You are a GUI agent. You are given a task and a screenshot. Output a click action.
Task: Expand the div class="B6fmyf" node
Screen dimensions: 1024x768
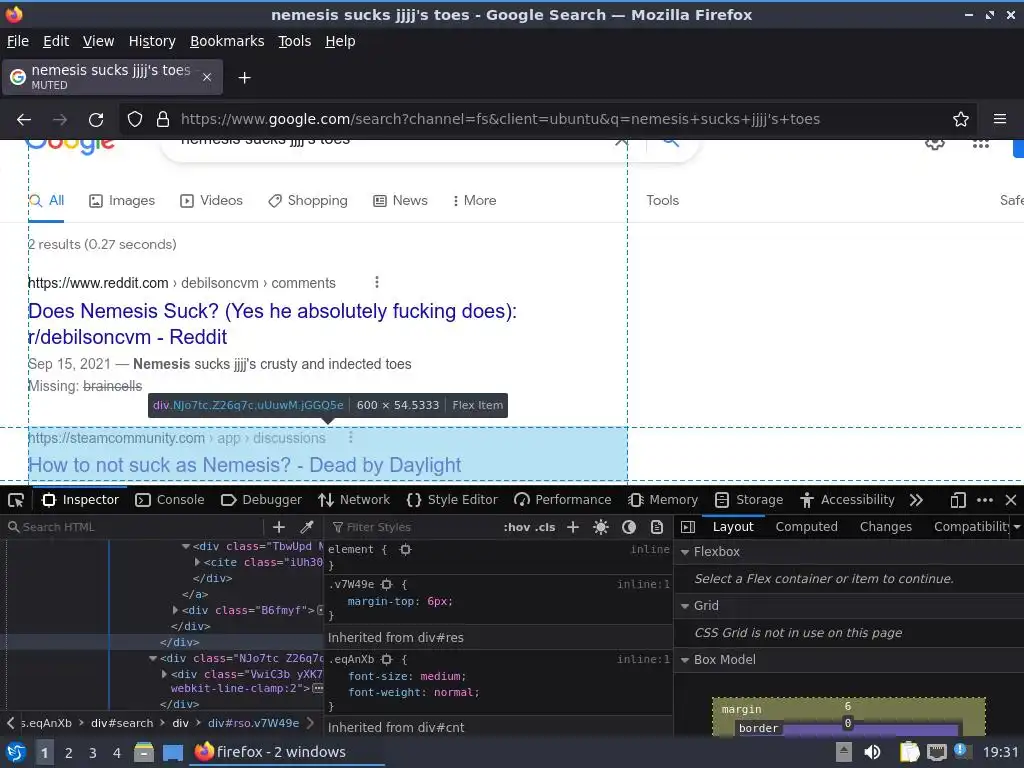(x=175, y=611)
